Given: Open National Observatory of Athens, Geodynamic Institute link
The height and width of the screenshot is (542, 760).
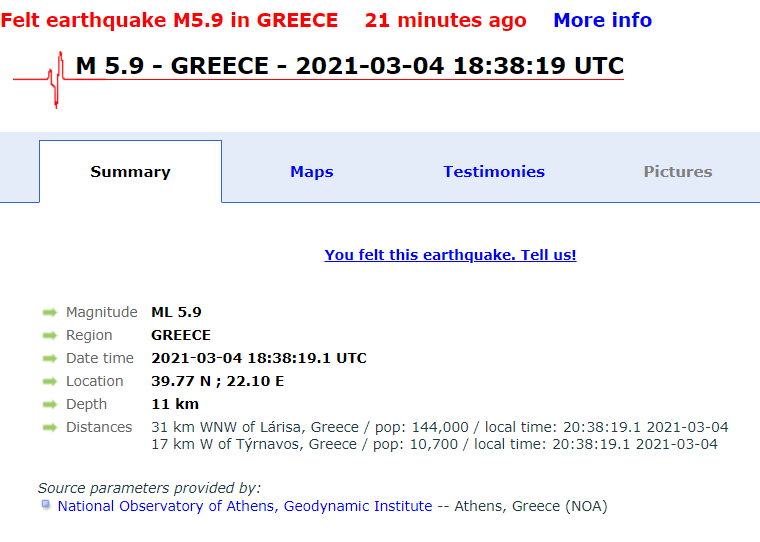Looking at the screenshot, I should pos(245,506).
